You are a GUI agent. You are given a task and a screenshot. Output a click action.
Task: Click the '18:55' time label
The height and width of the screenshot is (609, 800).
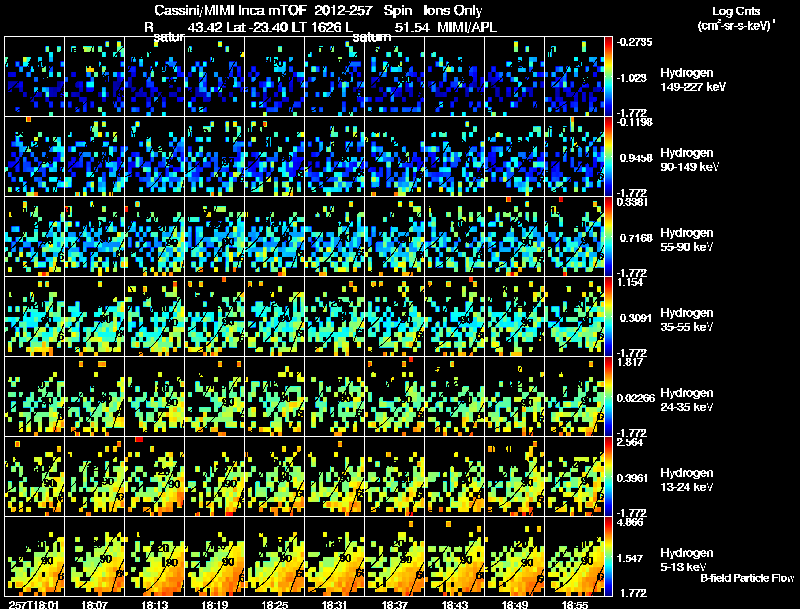tap(574, 604)
